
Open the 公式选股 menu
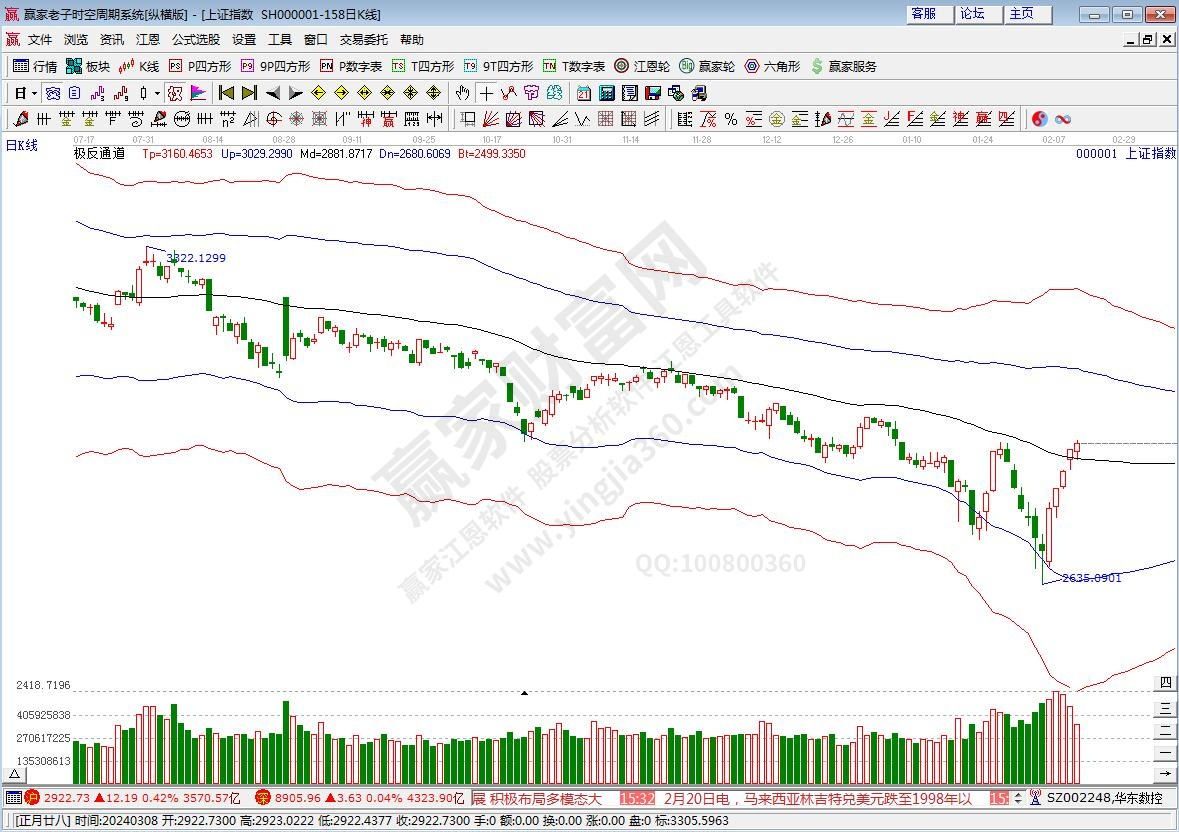pyautogui.click(x=195, y=40)
